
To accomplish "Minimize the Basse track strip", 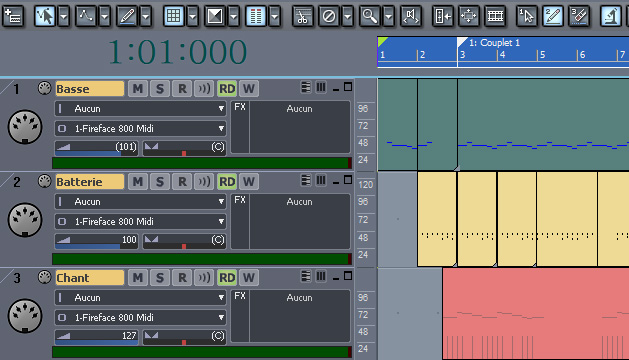I will click(x=336, y=89).
